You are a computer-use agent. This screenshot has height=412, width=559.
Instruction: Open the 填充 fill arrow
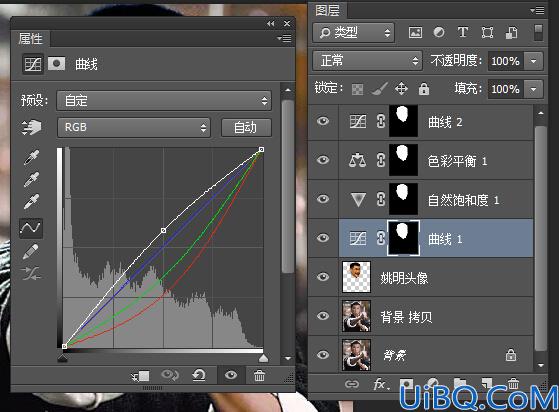click(x=534, y=89)
